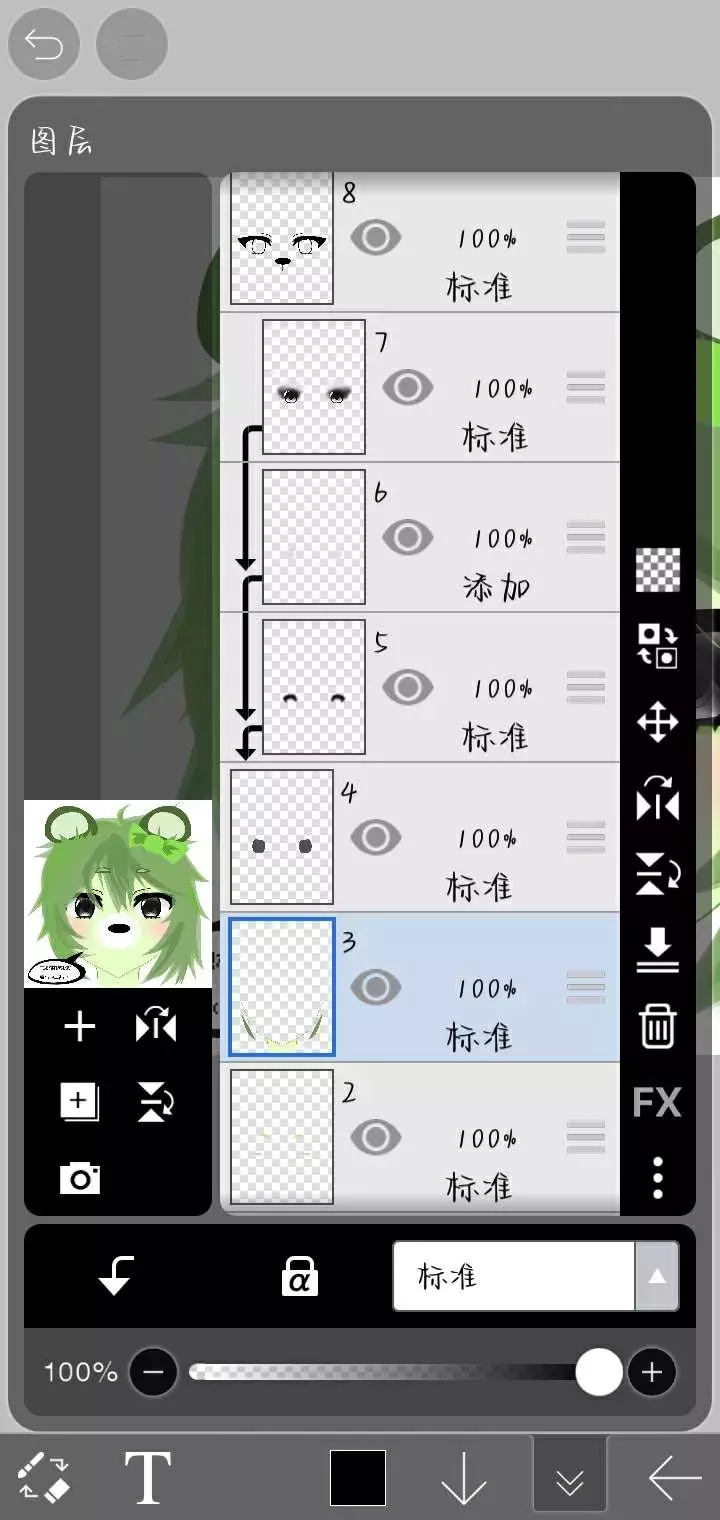Open the three-dot more options menu

(657, 1178)
